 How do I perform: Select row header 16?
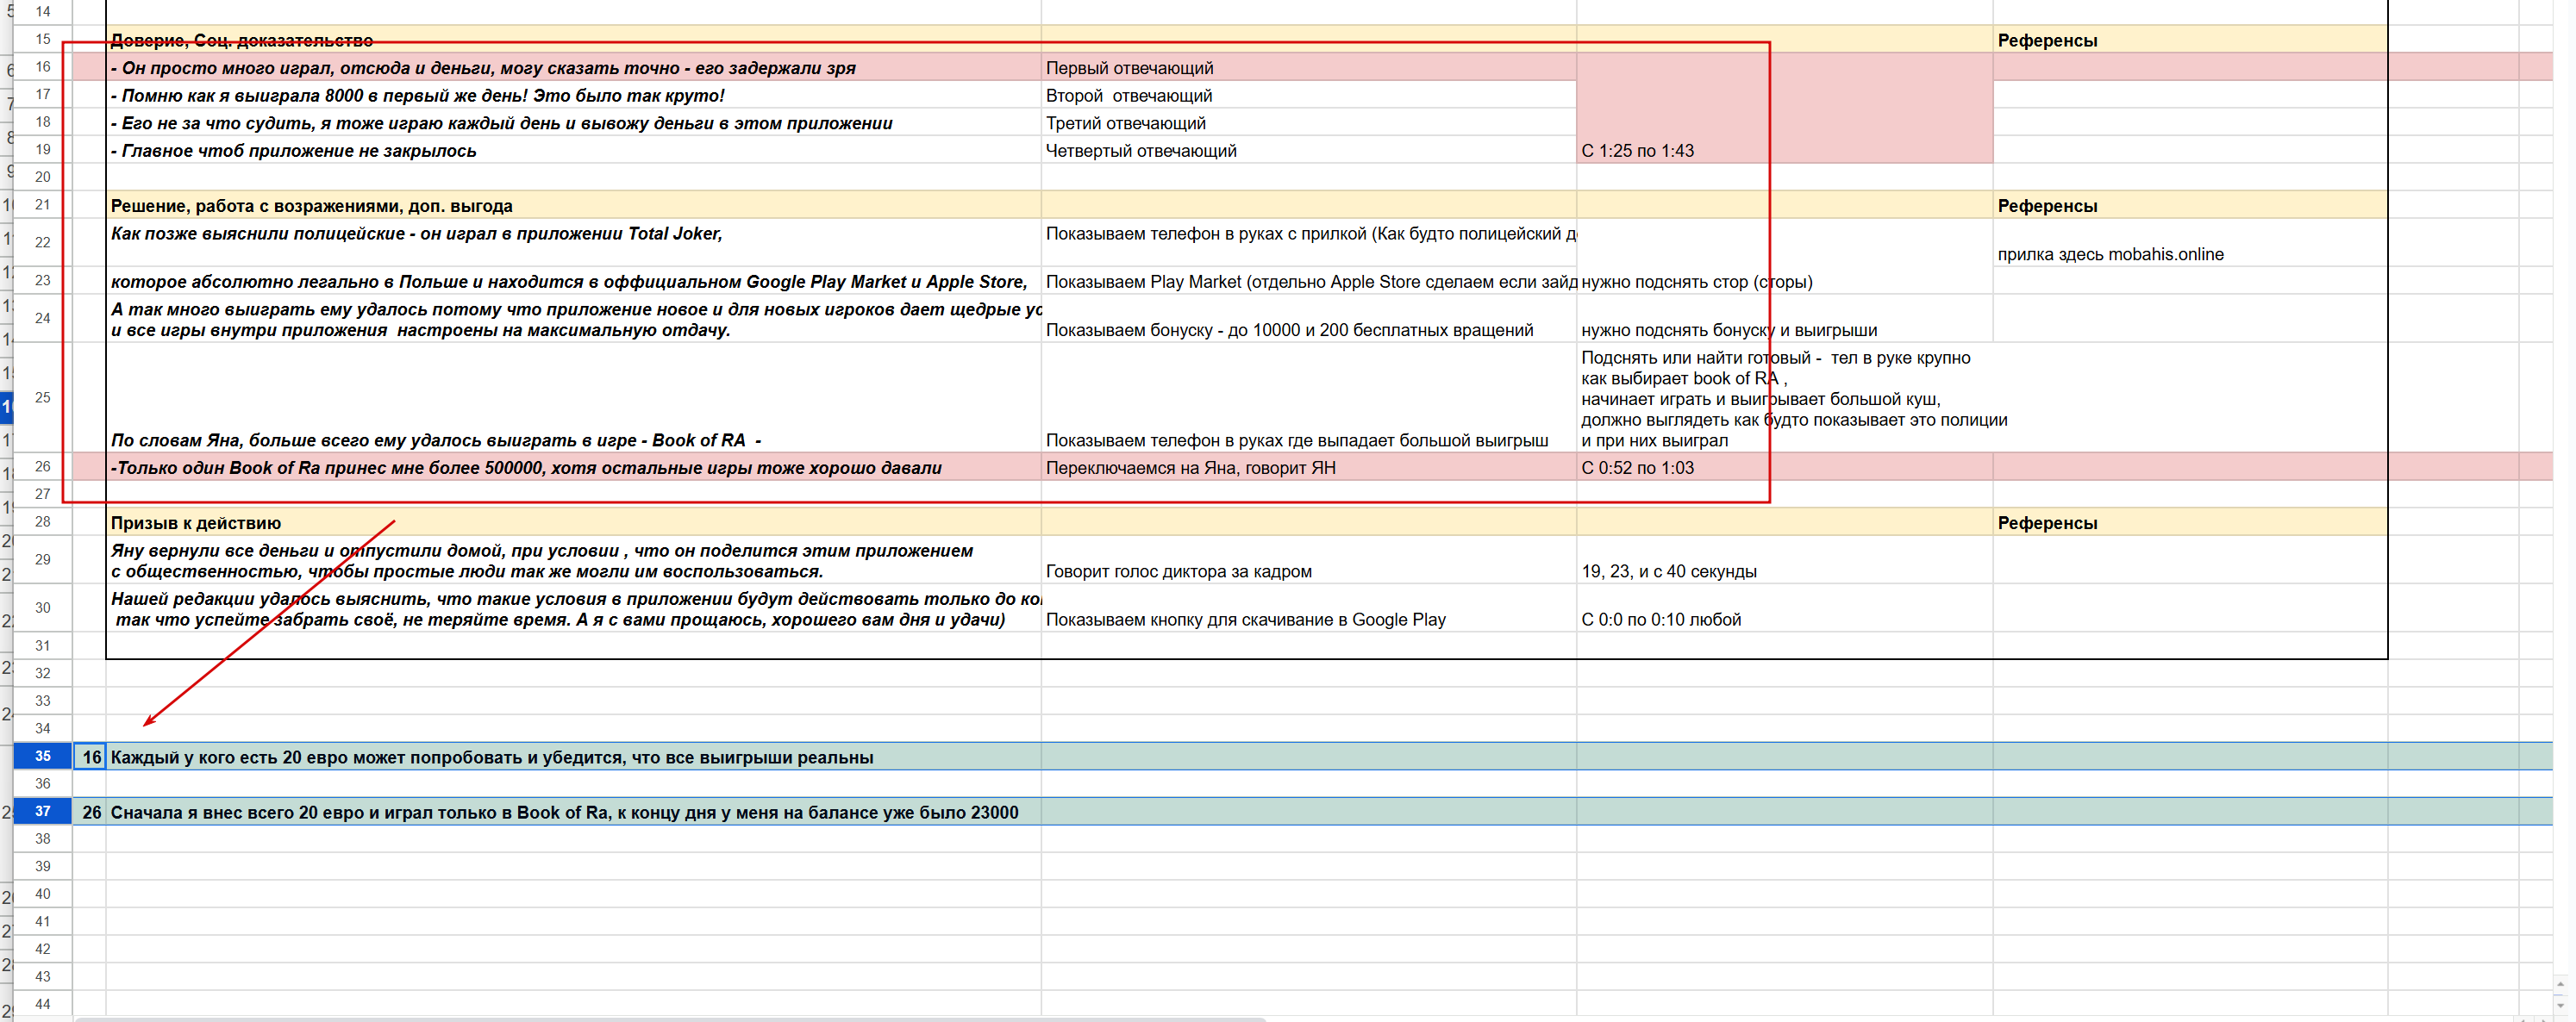pyautogui.click(x=42, y=66)
